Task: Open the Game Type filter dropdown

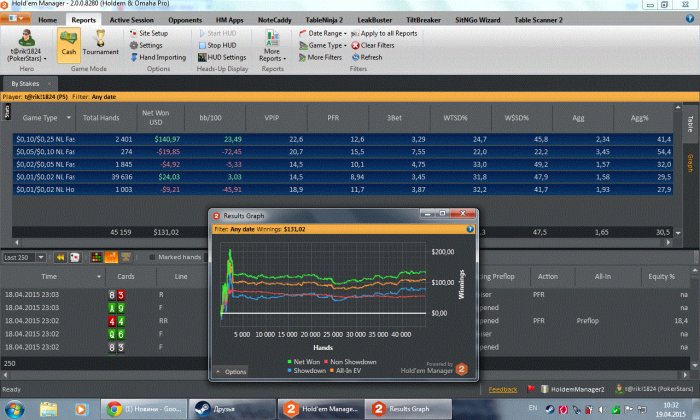Action: pyautogui.click(x=322, y=46)
